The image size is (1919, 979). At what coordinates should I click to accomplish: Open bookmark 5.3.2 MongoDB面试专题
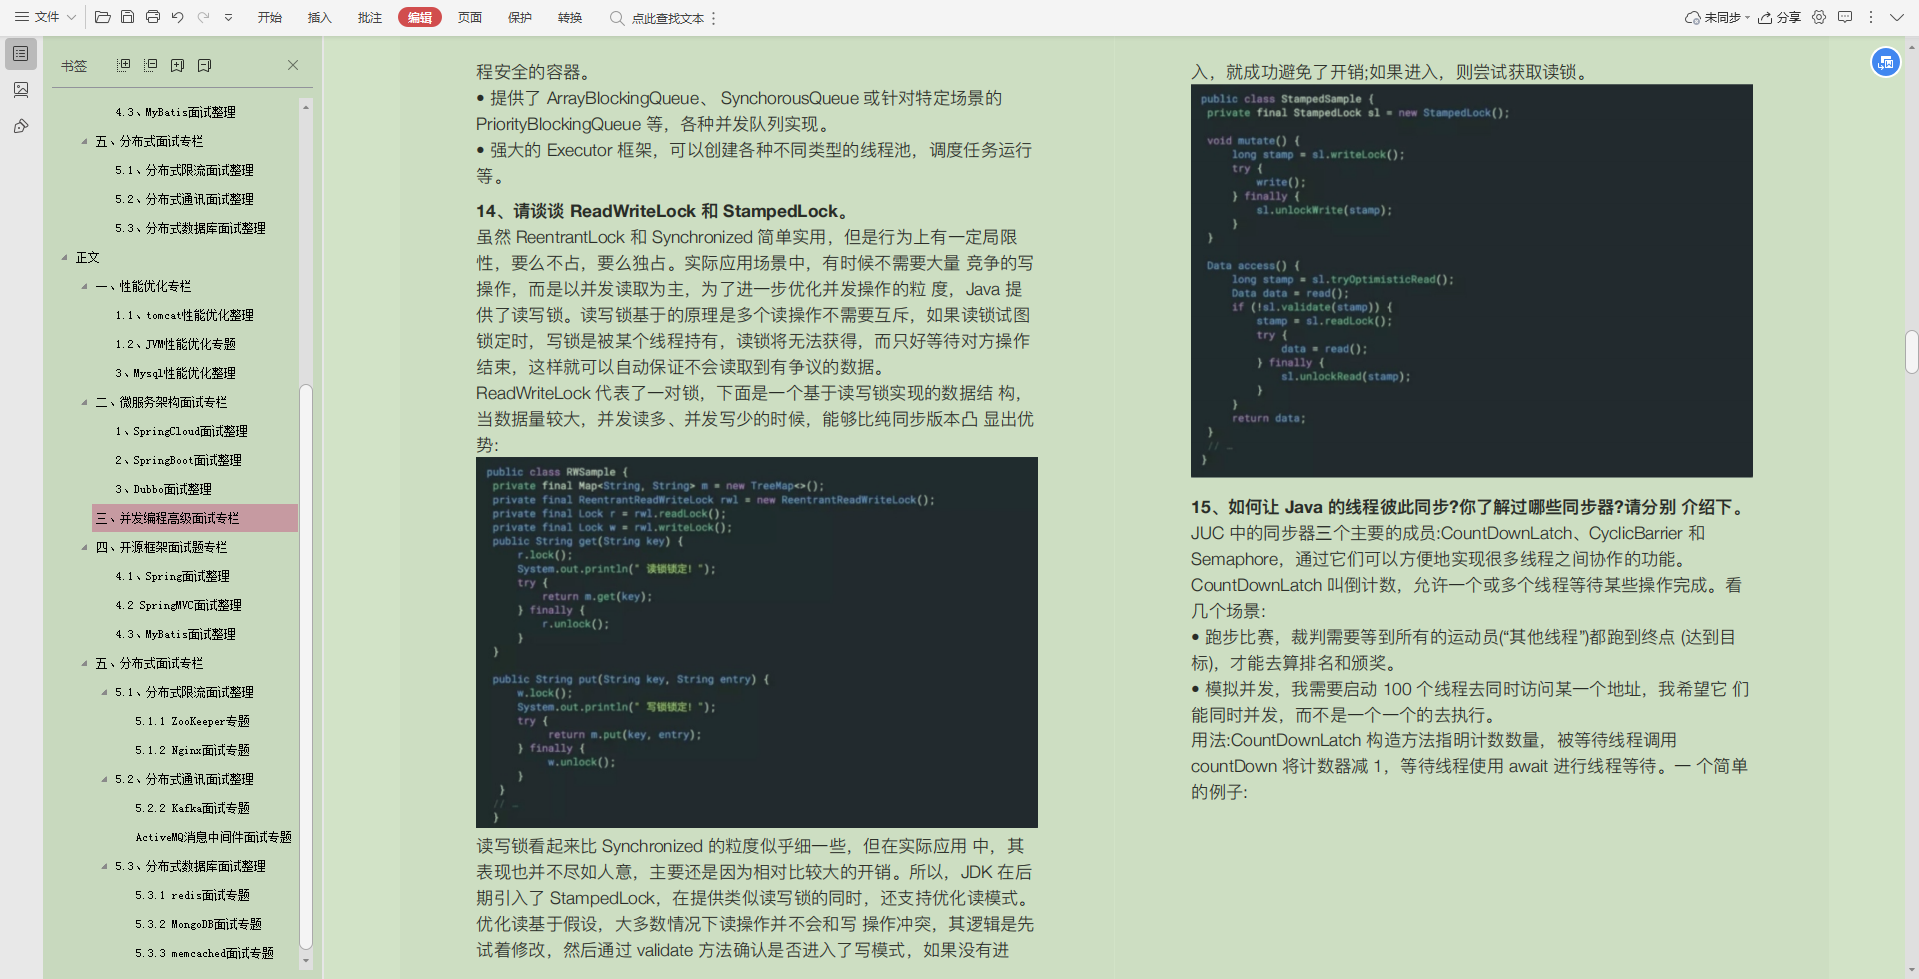pos(198,924)
